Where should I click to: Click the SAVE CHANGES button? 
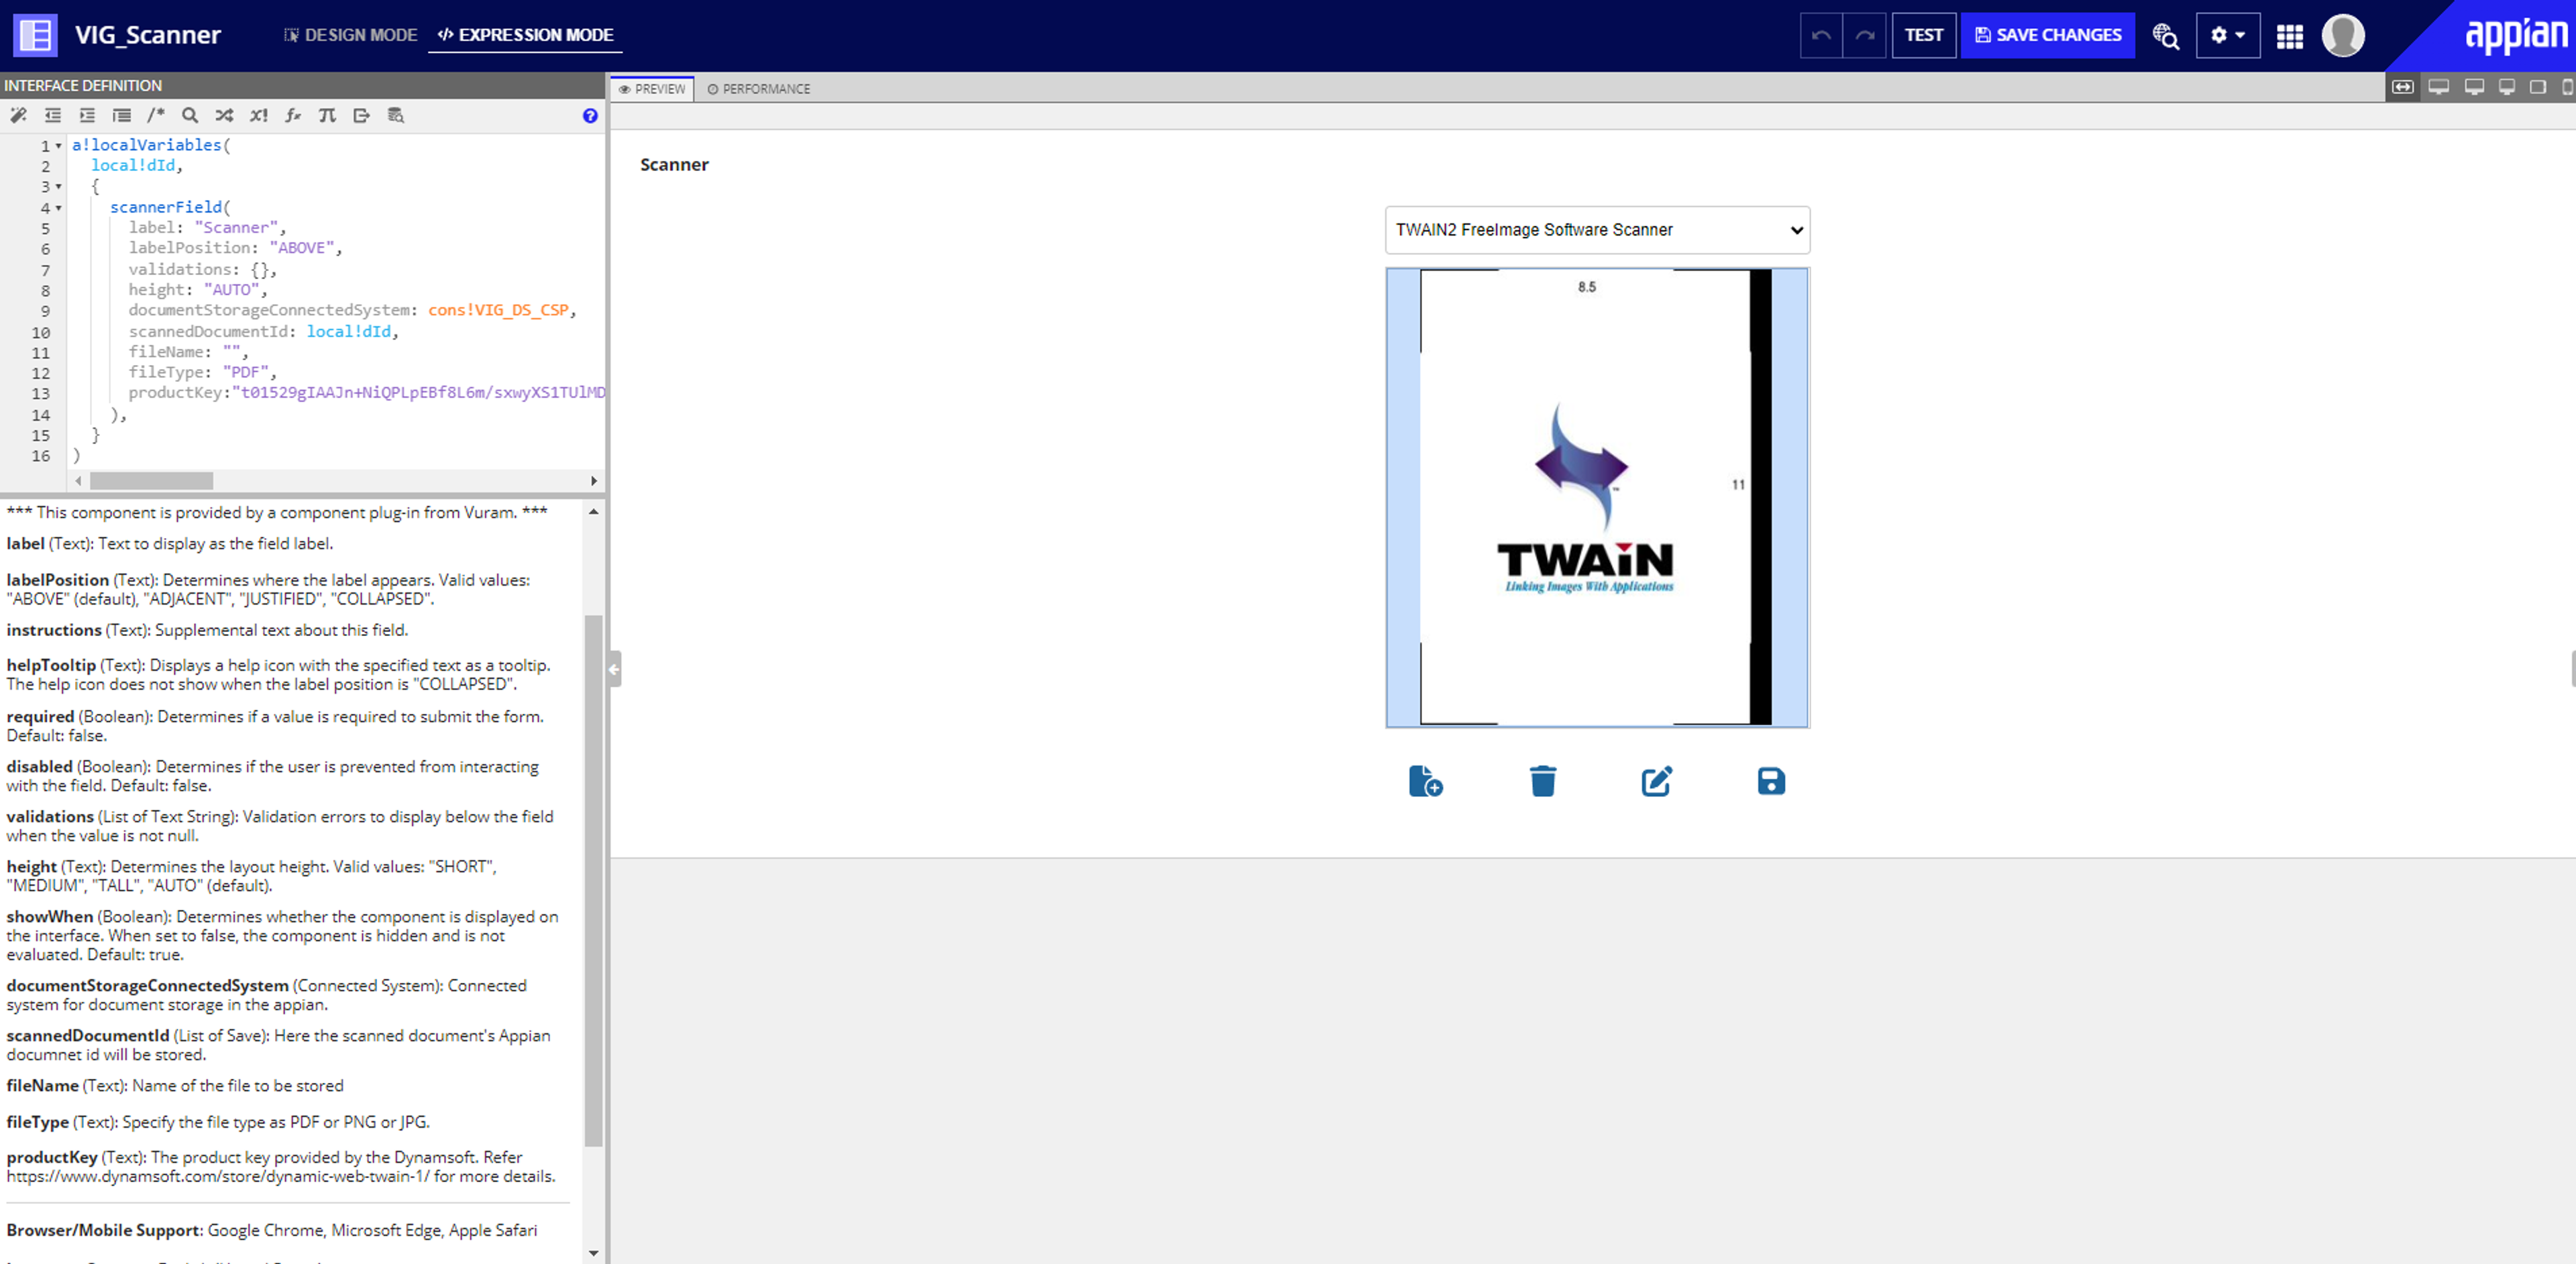(x=2047, y=35)
